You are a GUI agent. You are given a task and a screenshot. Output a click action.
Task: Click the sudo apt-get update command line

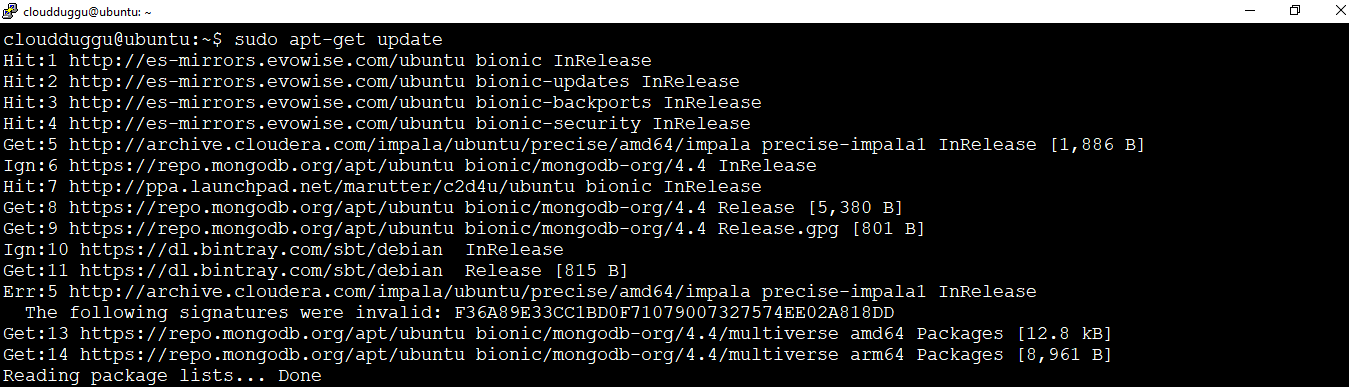point(222,40)
